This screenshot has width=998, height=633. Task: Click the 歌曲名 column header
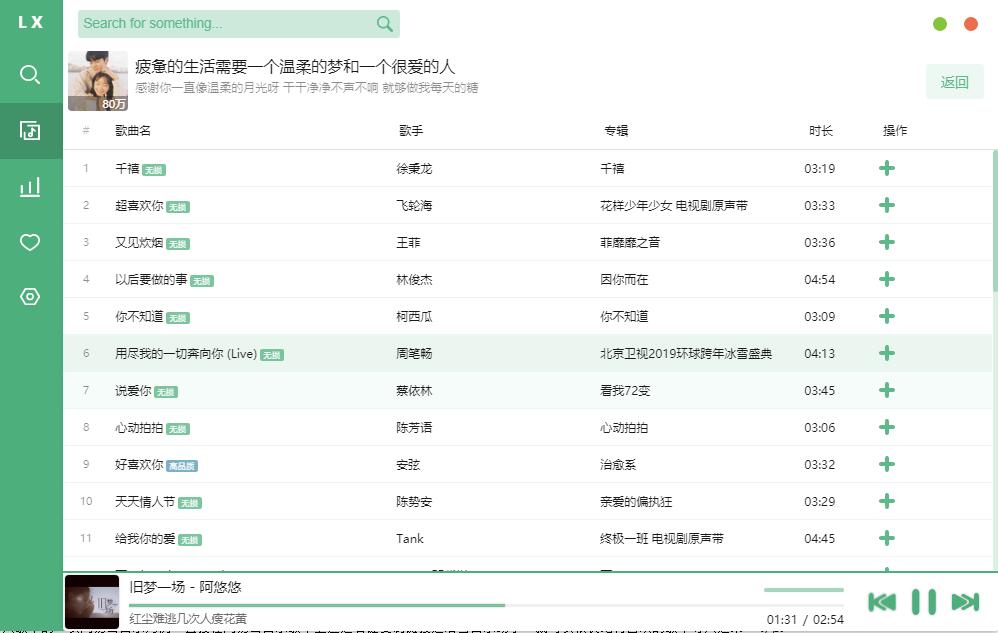pyautogui.click(x=133, y=130)
